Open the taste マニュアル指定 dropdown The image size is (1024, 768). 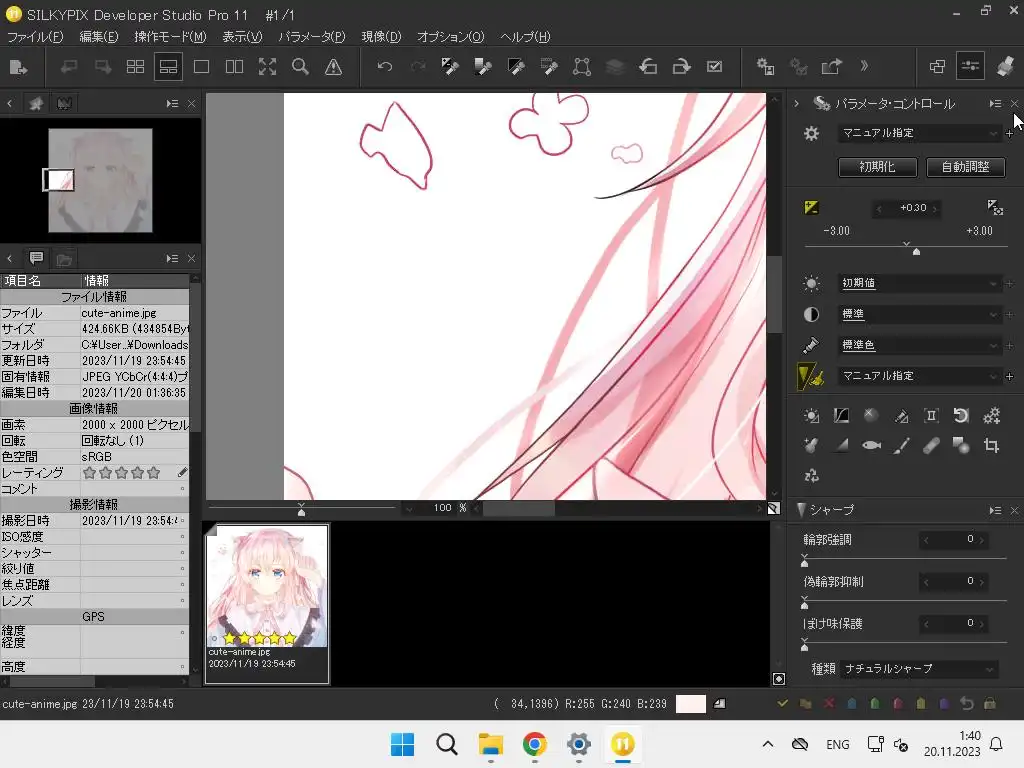pyautogui.click(x=919, y=133)
